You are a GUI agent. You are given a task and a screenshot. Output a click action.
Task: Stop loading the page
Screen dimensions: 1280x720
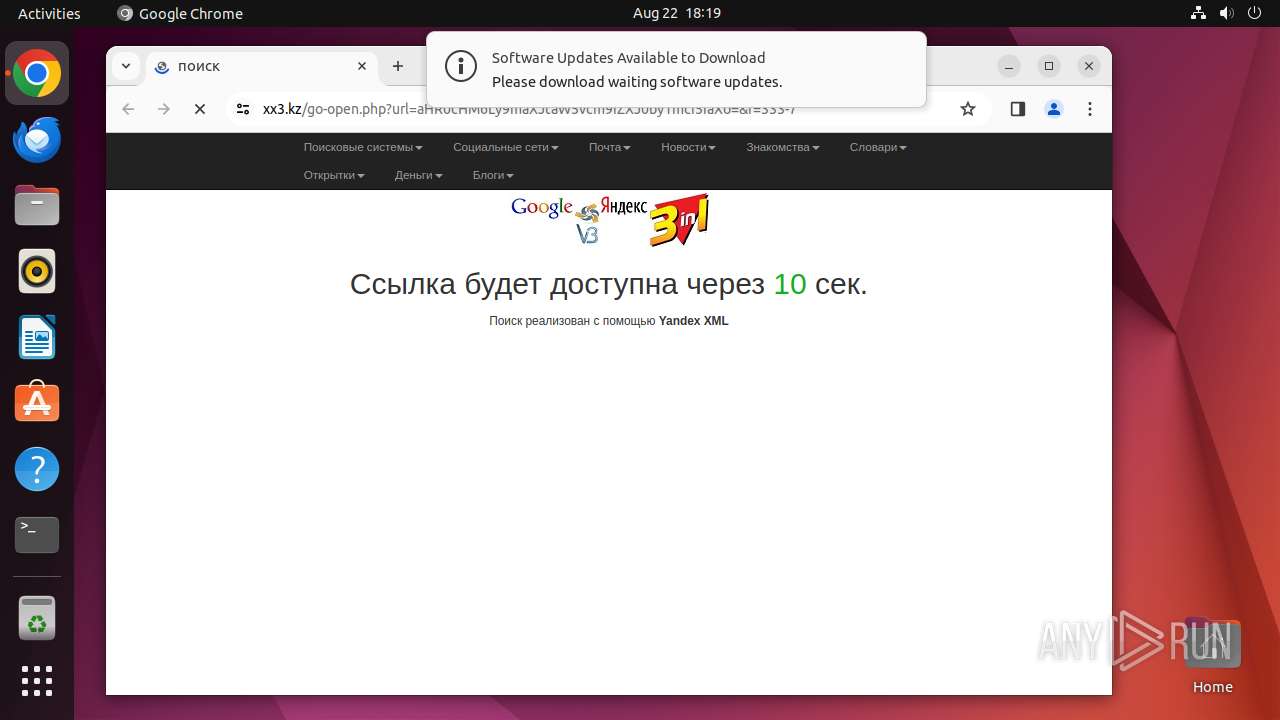coord(200,109)
